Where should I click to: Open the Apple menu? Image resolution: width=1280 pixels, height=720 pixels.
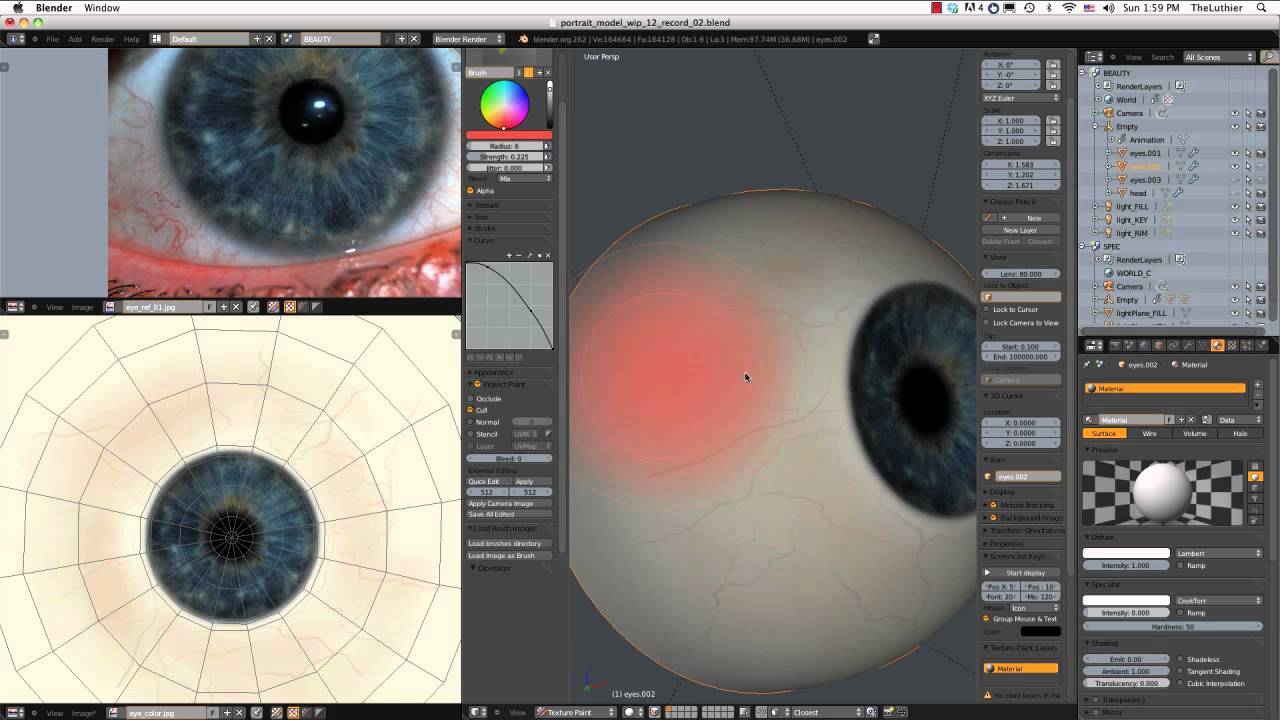click(17, 8)
